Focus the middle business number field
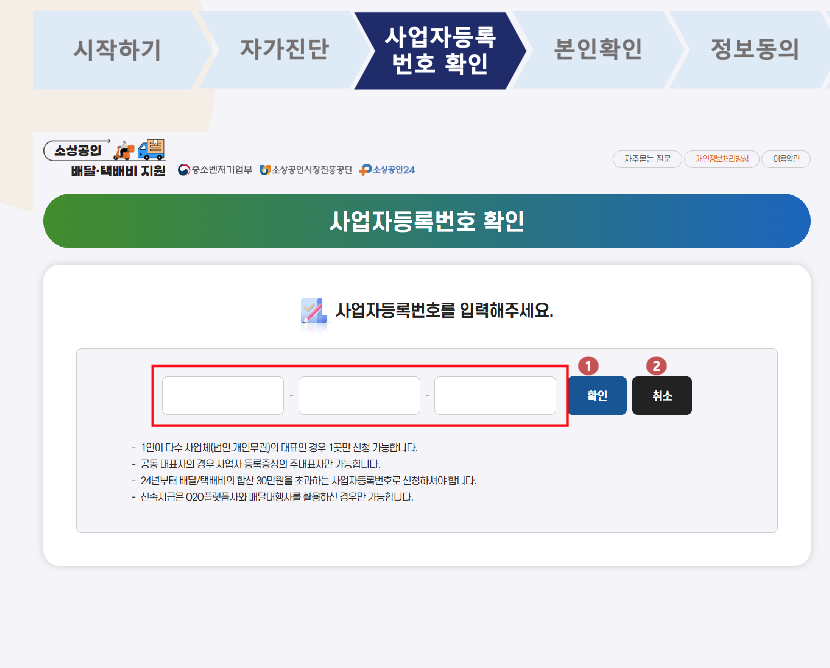 point(359,395)
